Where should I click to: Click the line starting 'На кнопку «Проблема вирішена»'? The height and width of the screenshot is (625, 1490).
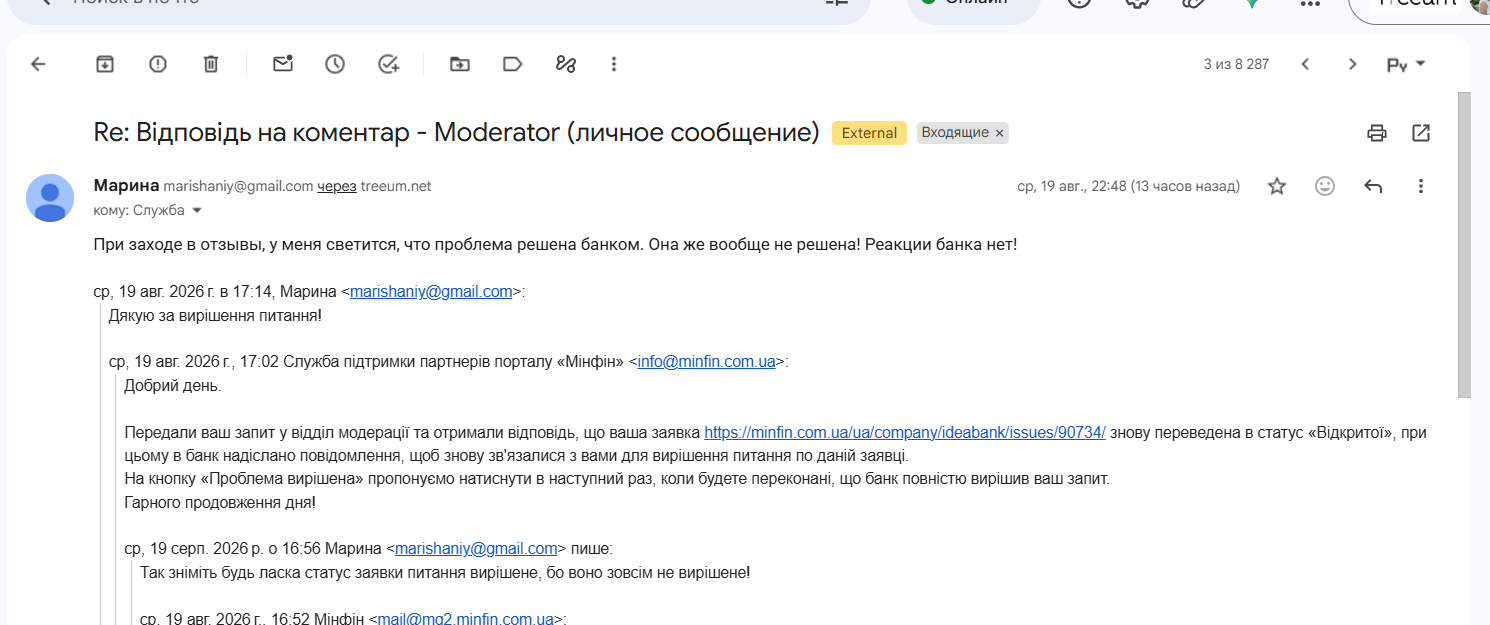click(x=617, y=480)
